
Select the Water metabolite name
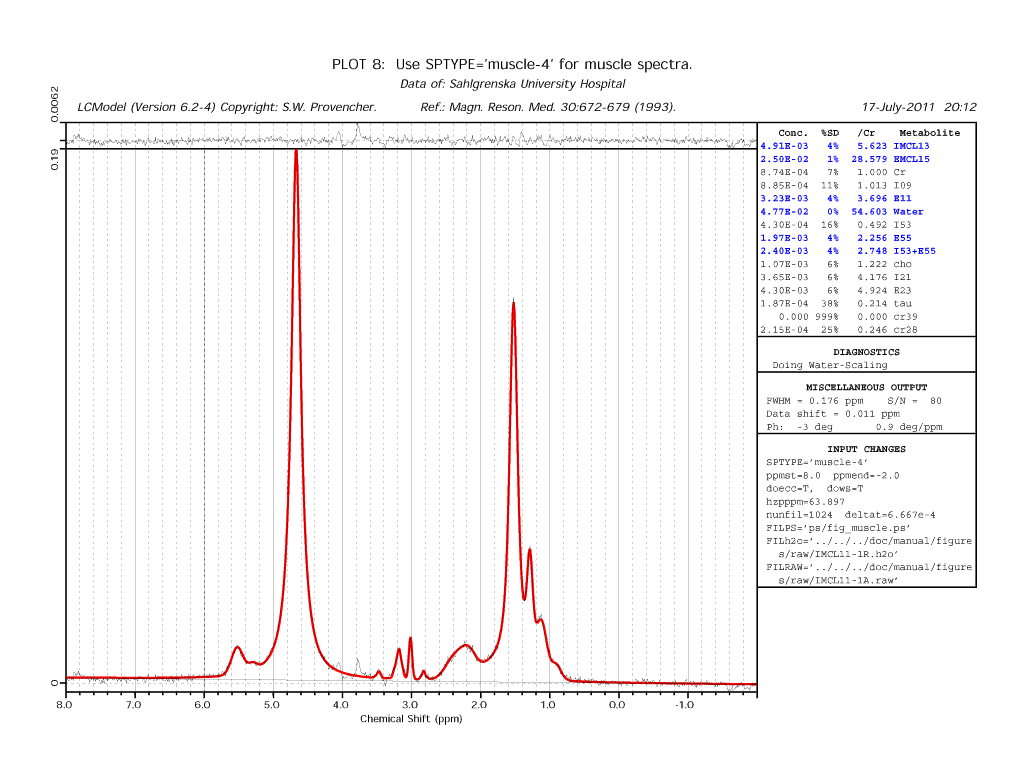tap(908, 212)
